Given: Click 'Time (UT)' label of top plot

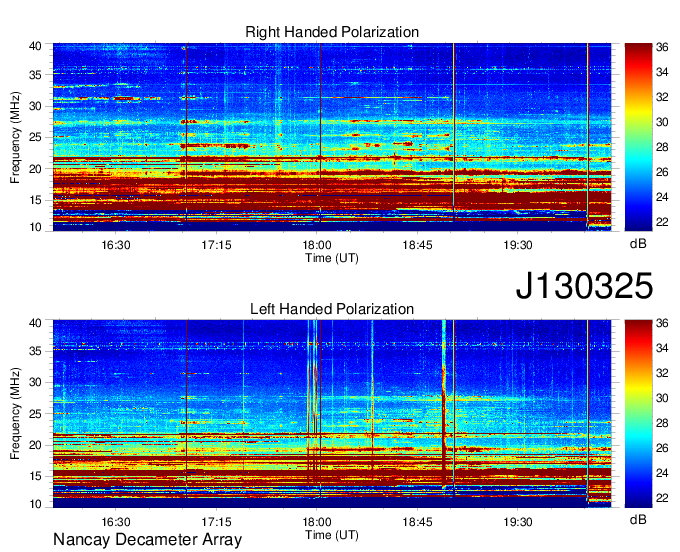Looking at the screenshot, I should 332,258.
